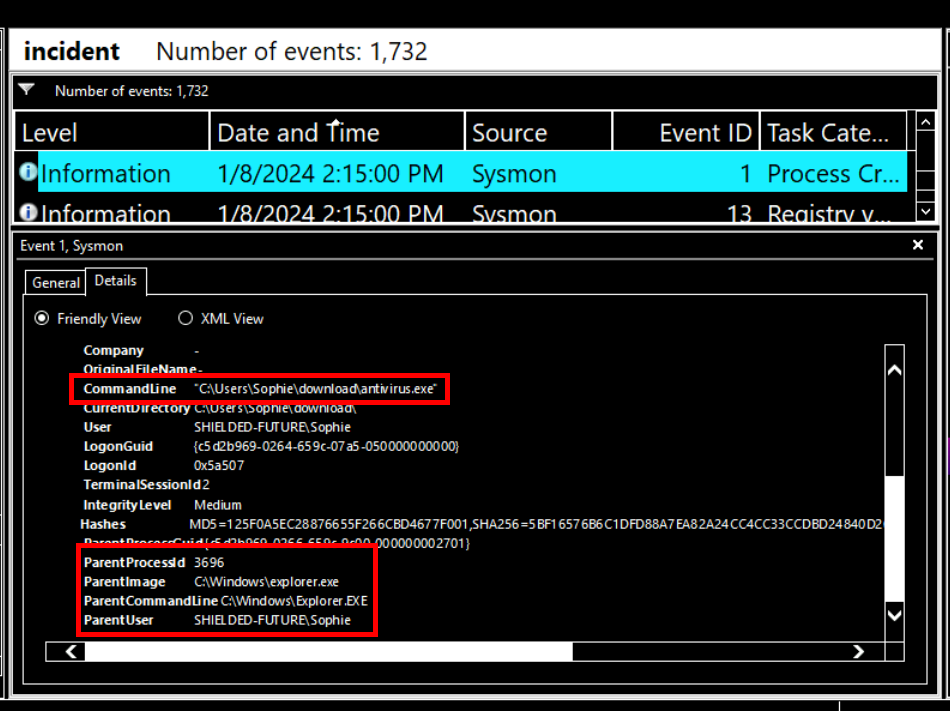Click the Event ID column header
950x711 pixels.
click(x=685, y=133)
